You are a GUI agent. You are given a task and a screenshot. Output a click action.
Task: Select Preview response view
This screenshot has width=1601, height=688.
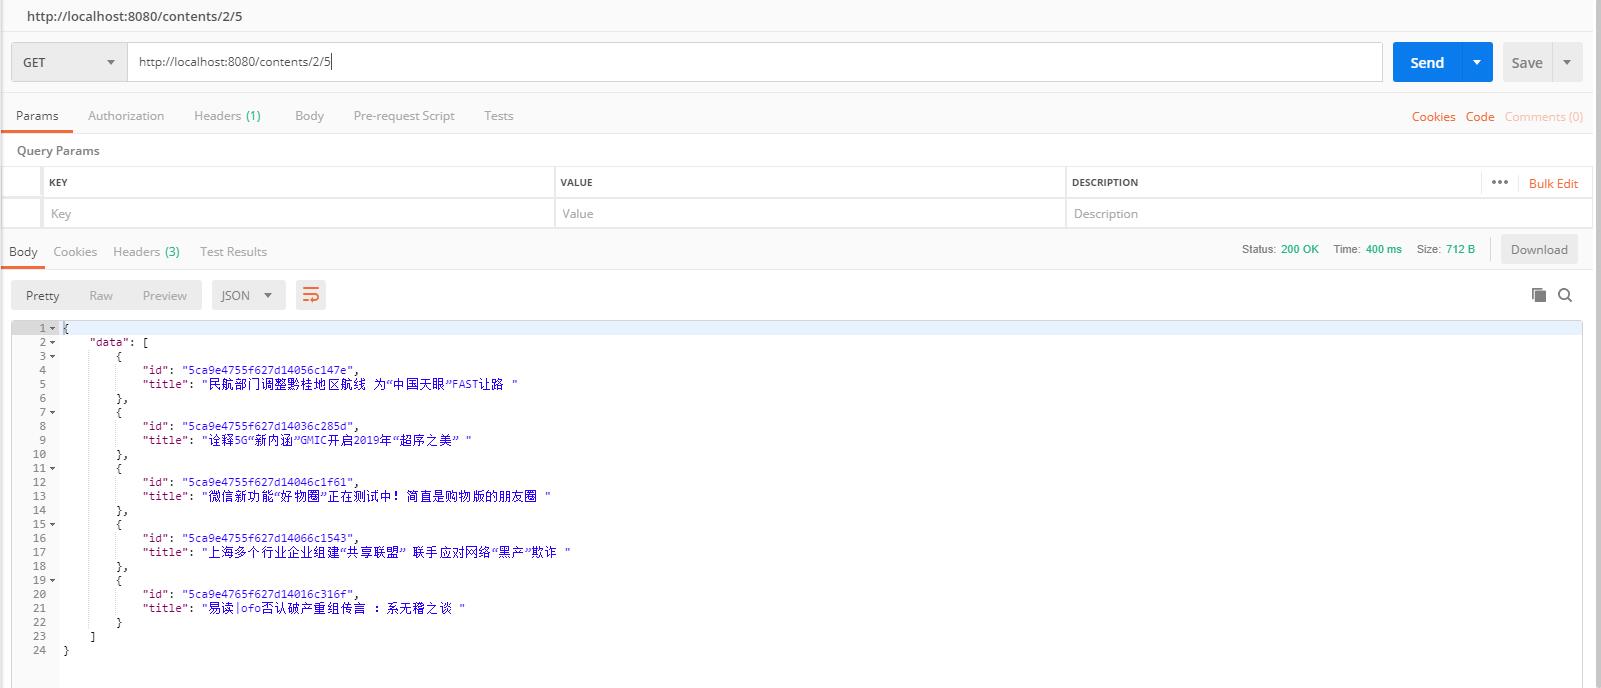pyautogui.click(x=164, y=295)
